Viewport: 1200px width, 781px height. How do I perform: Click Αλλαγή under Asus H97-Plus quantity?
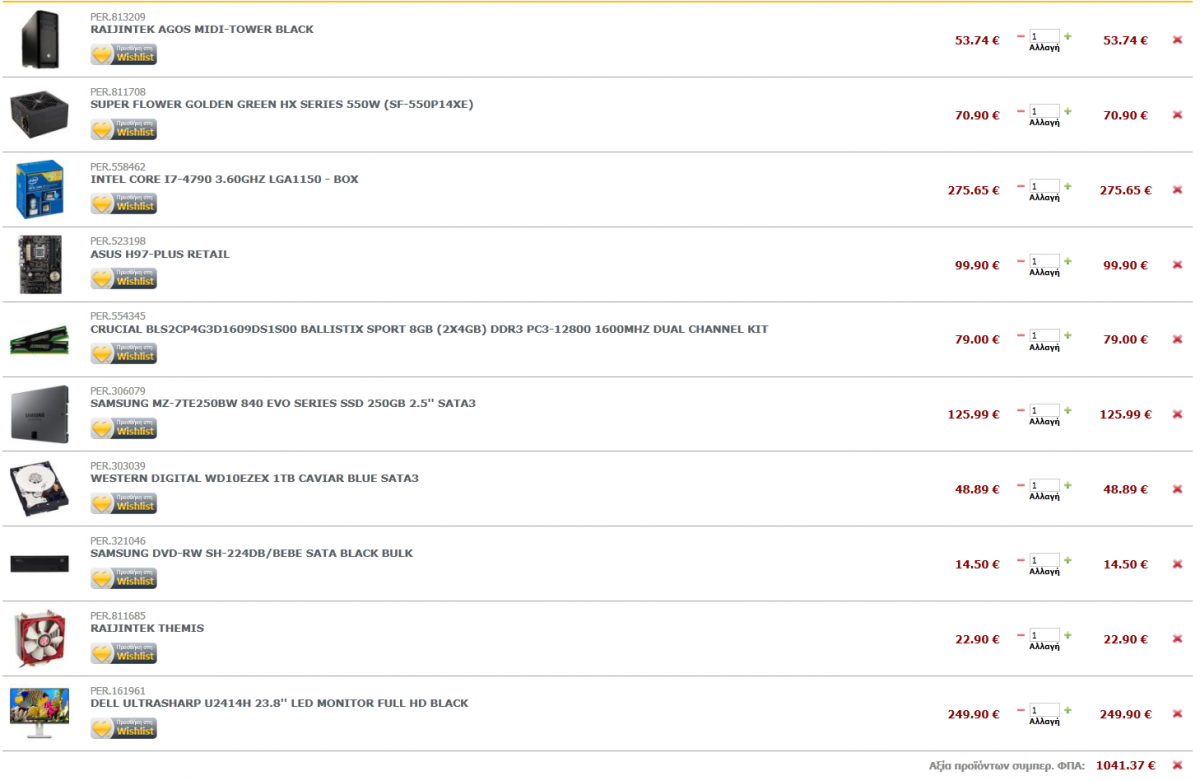(1044, 273)
